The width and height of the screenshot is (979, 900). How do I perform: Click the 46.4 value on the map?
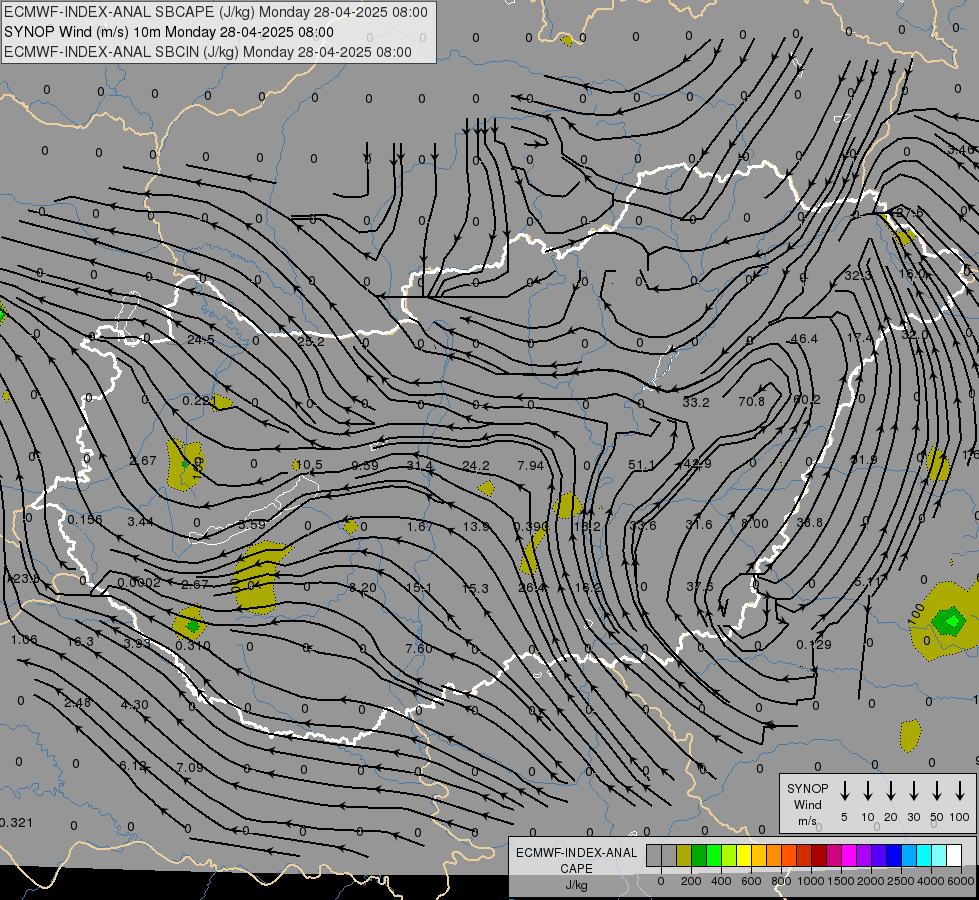[x=804, y=339]
